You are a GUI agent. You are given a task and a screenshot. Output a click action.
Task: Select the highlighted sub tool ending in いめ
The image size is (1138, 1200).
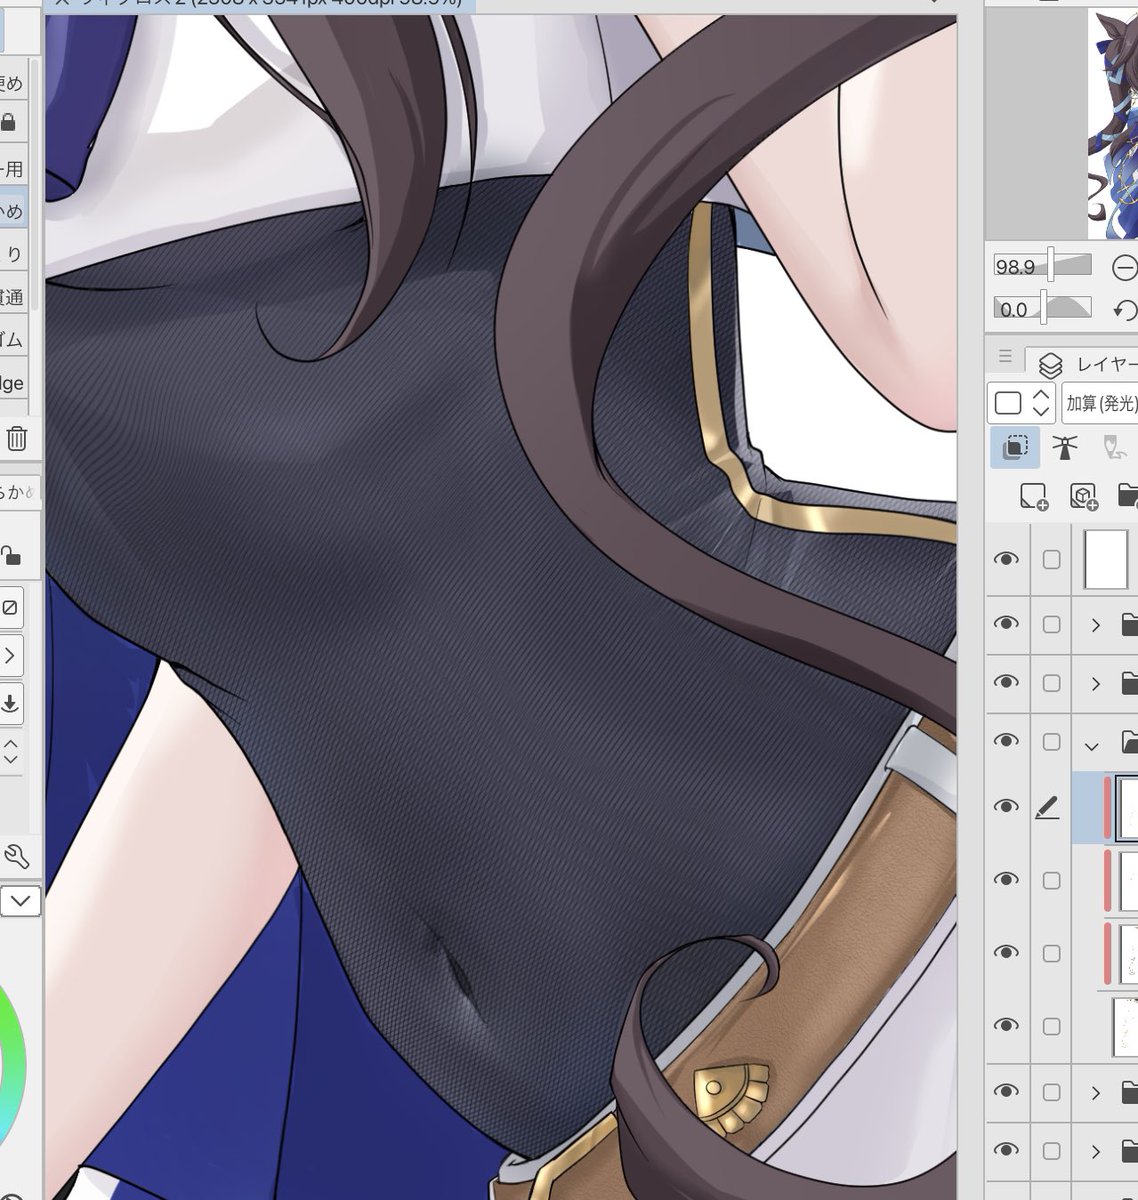click(12, 211)
